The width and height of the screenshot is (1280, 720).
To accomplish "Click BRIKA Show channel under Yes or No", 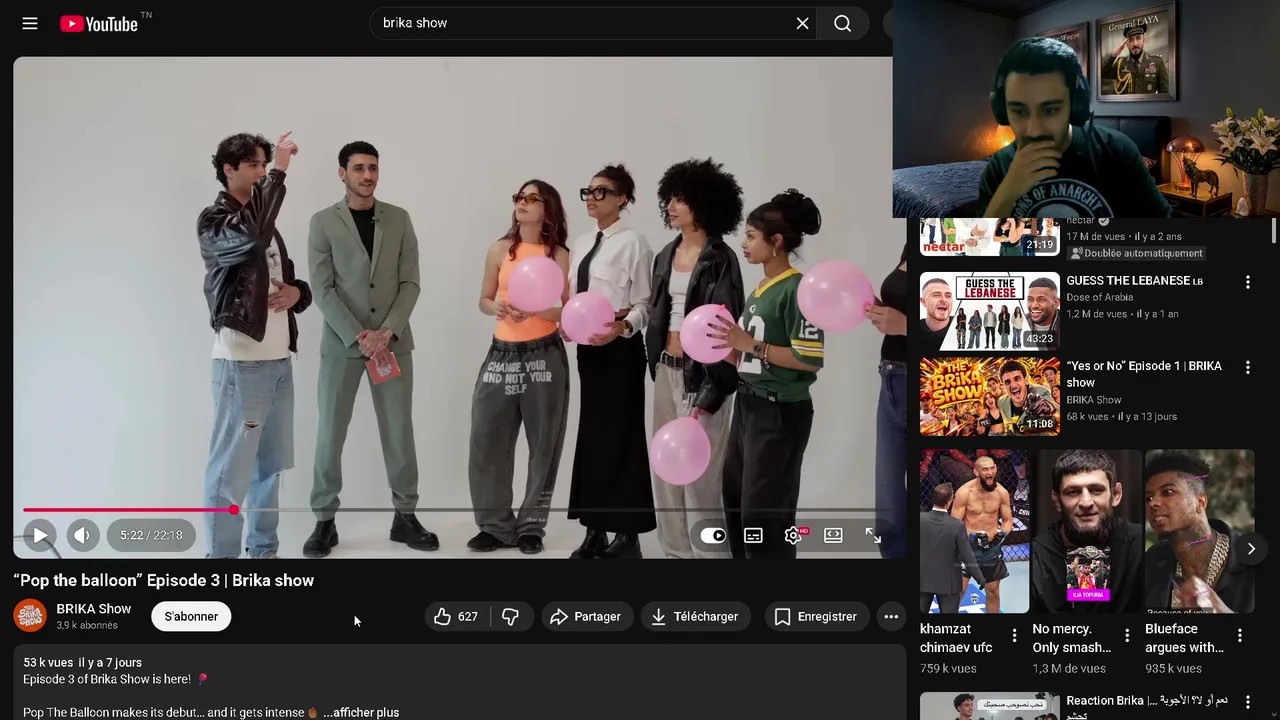I will (1093, 400).
